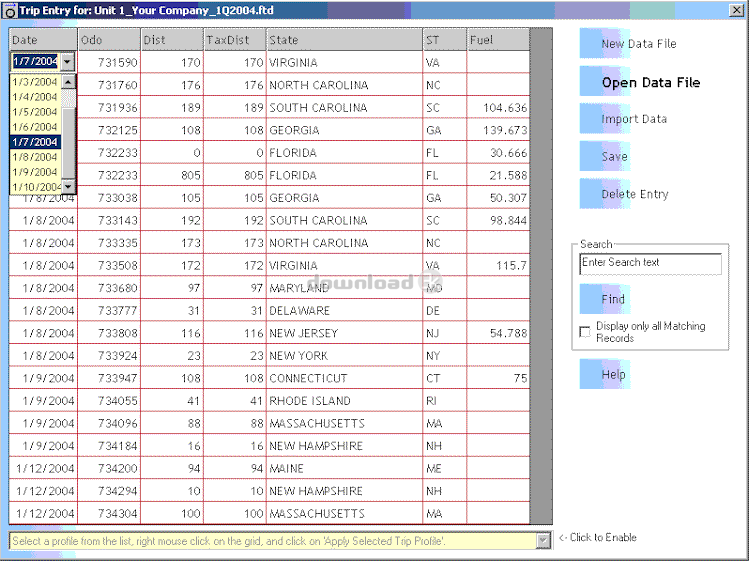The image size is (750, 562).
Task: Toggle the date combo box arrow
Action: 67,62
